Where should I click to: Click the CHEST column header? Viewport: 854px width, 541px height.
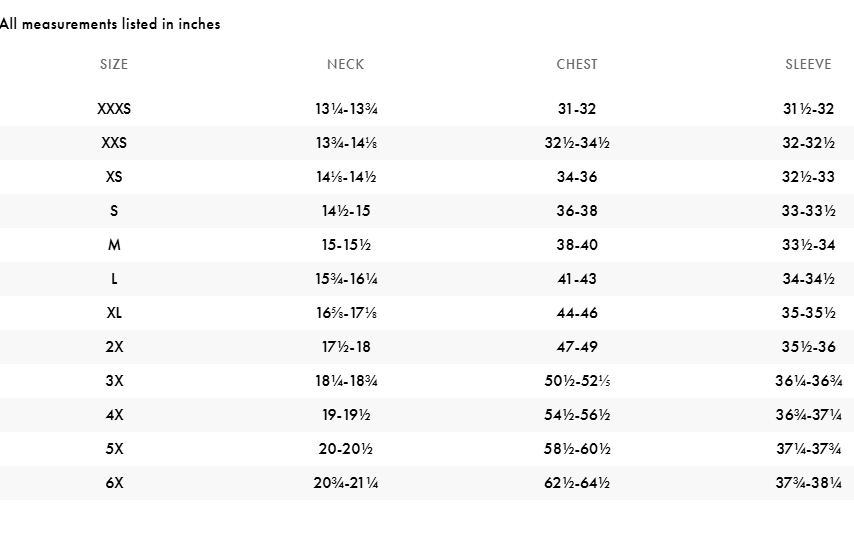pos(577,64)
